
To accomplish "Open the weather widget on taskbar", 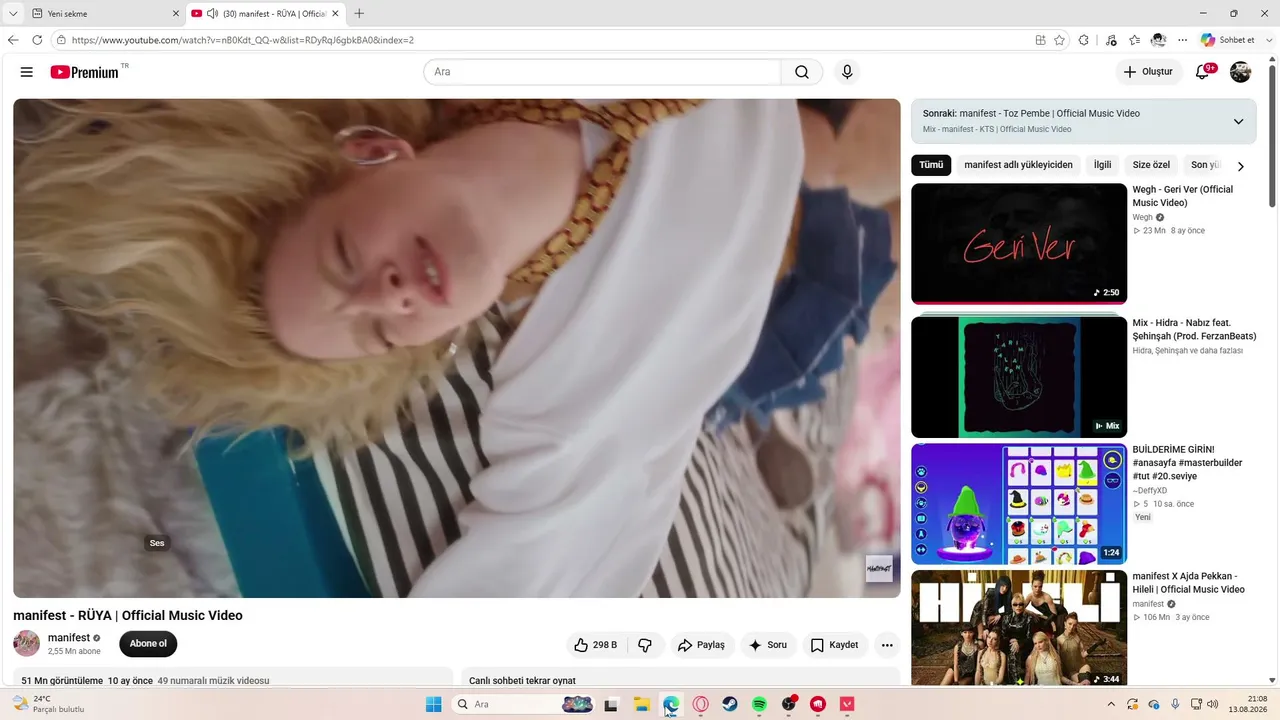I will coord(48,704).
